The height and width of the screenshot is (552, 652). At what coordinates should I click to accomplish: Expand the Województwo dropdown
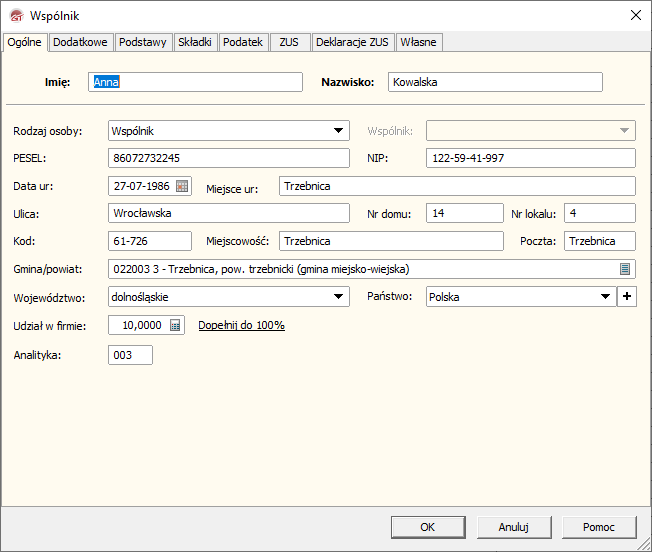click(338, 297)
